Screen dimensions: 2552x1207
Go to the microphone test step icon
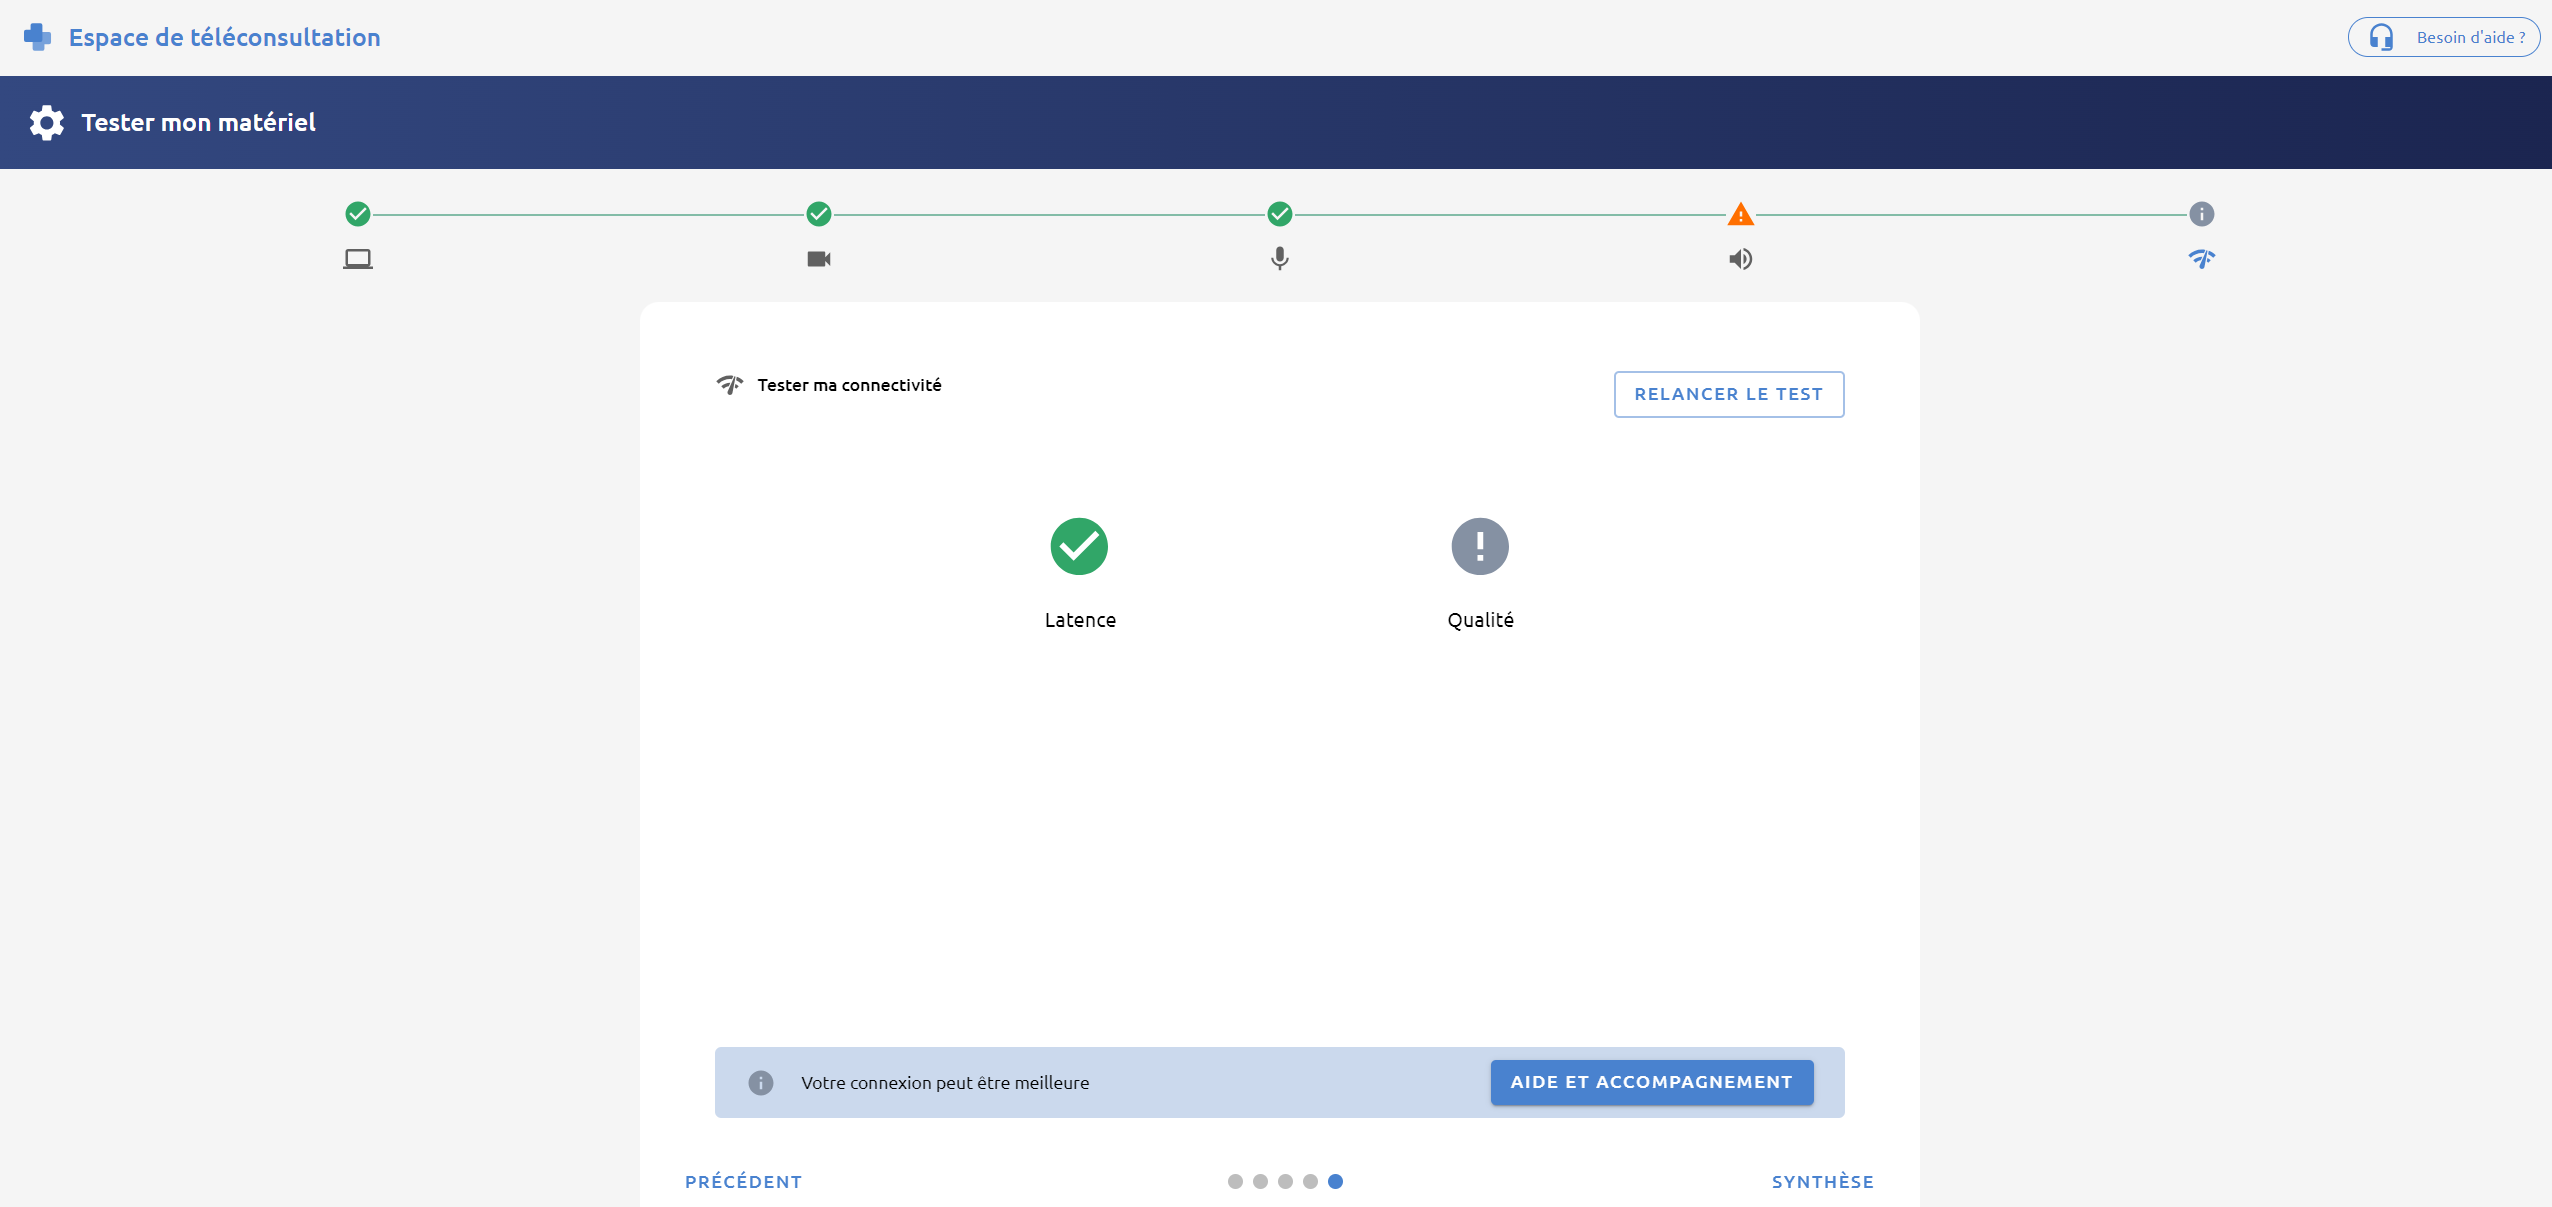(1280, 259)
